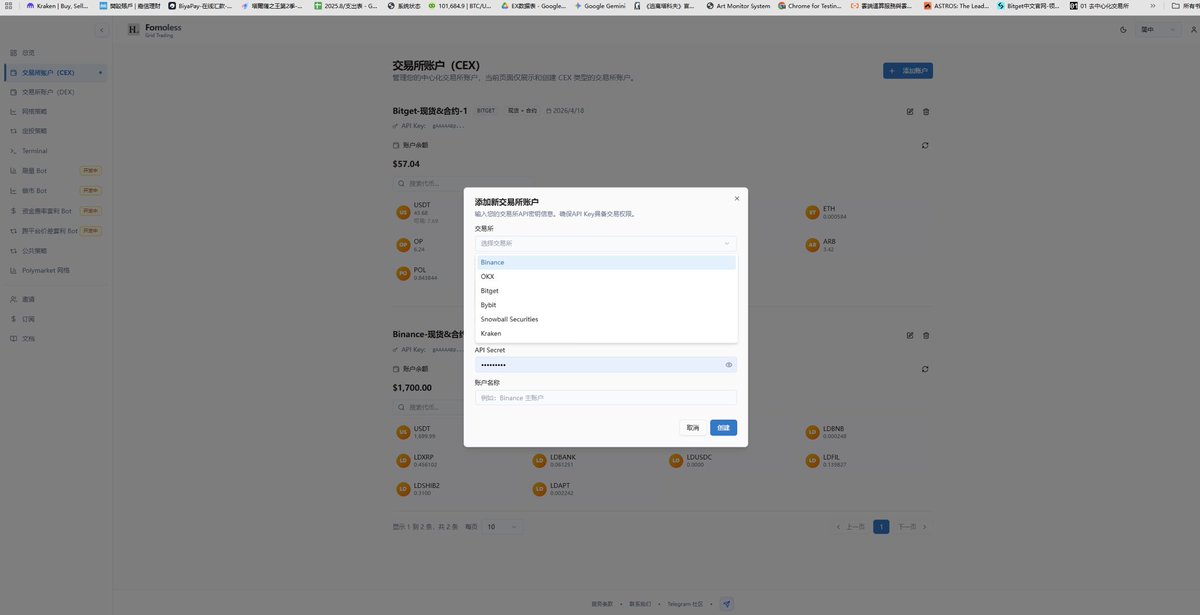Open 网格策略 grid strategy sidebar item
Screen dimensions: 1200x615
point(55,111)
